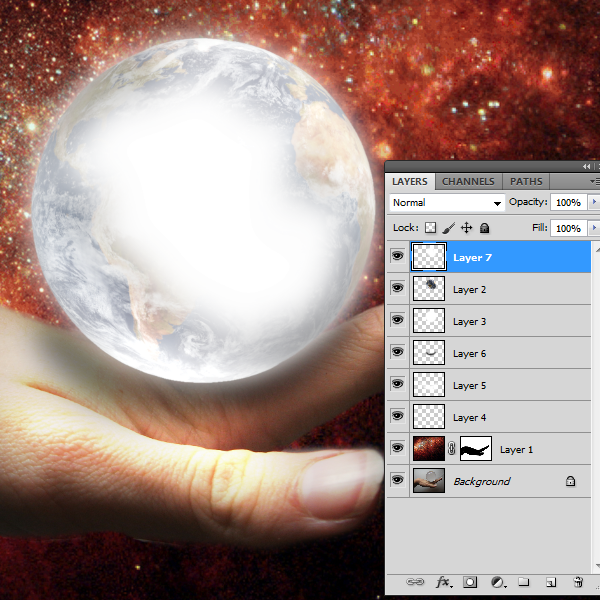600x600 pixels.
Task: Open the Normal blend mode dropdown
Action: point(447,202)
